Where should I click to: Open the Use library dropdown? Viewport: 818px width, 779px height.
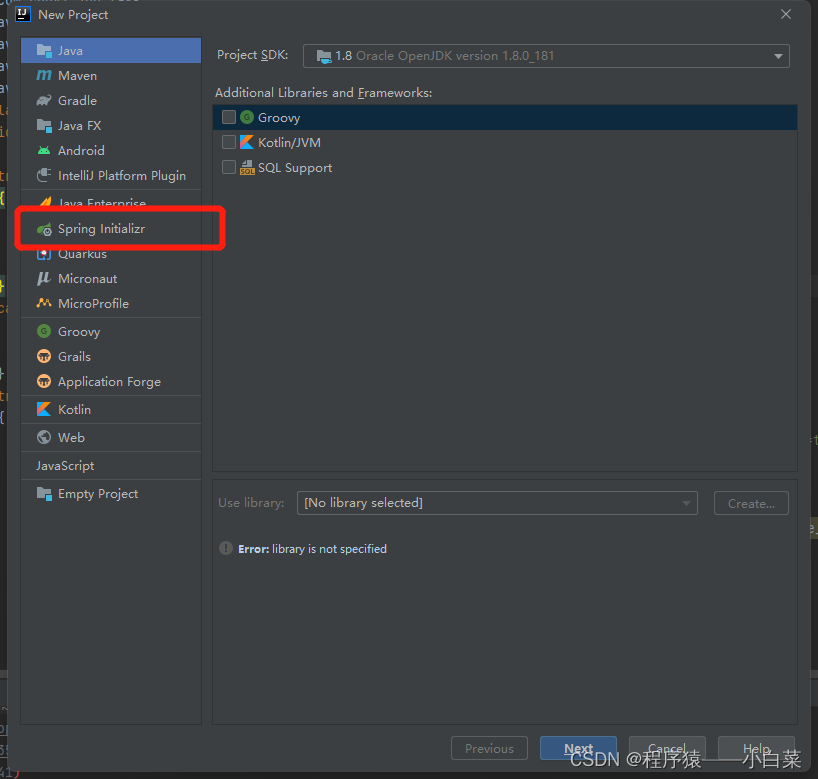(x=497, y=503)
